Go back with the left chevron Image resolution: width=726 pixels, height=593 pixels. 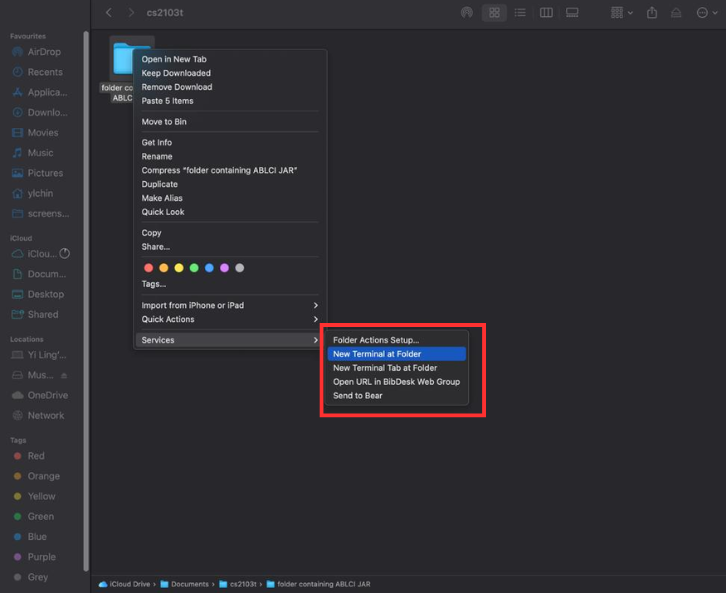pos(109,12)
